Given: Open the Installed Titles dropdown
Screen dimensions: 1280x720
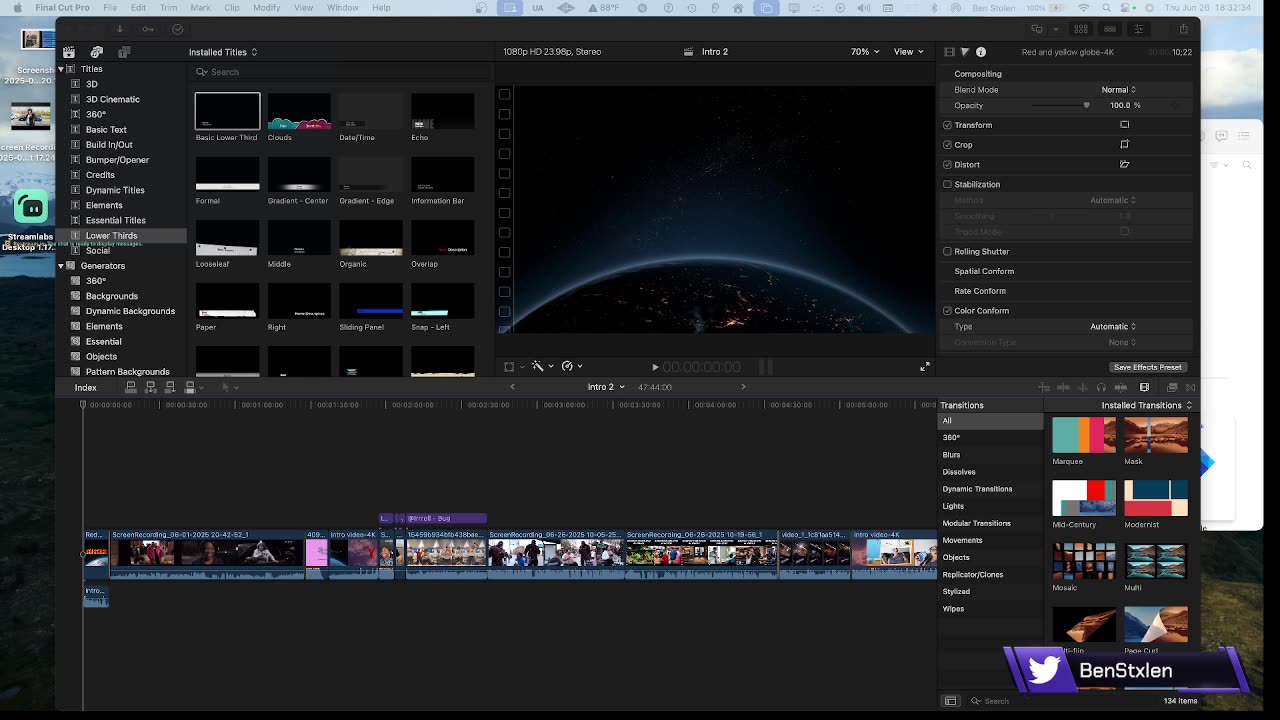Looking at the screenshot, I should pyautogui.click(x=223, y=52).
